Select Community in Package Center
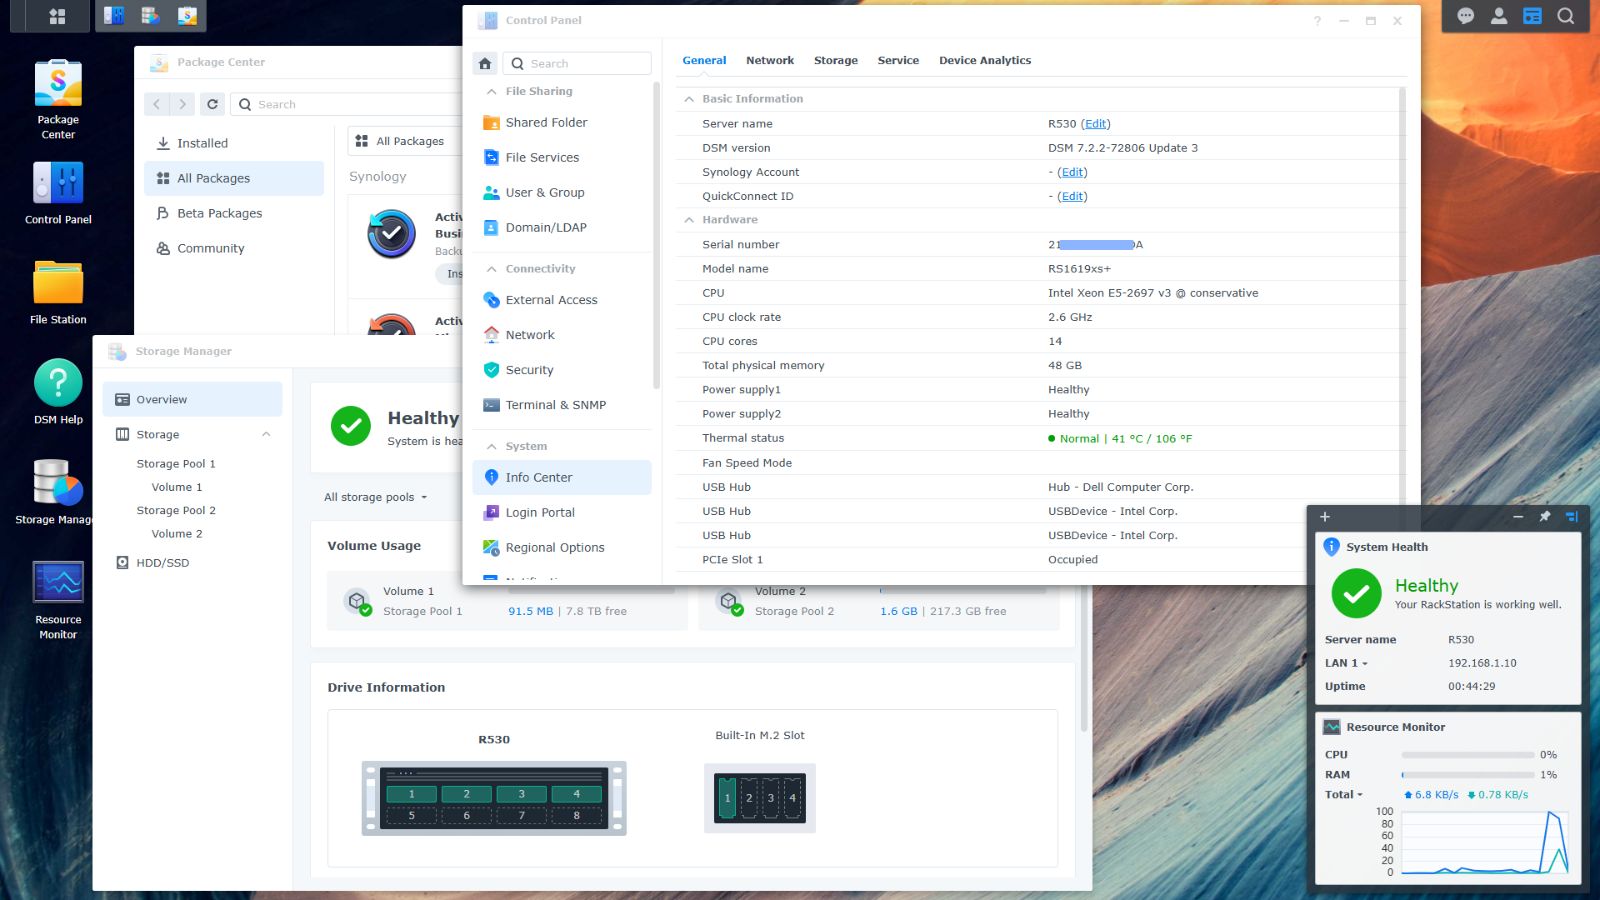Screen dimensions: 1600x900 233,248
